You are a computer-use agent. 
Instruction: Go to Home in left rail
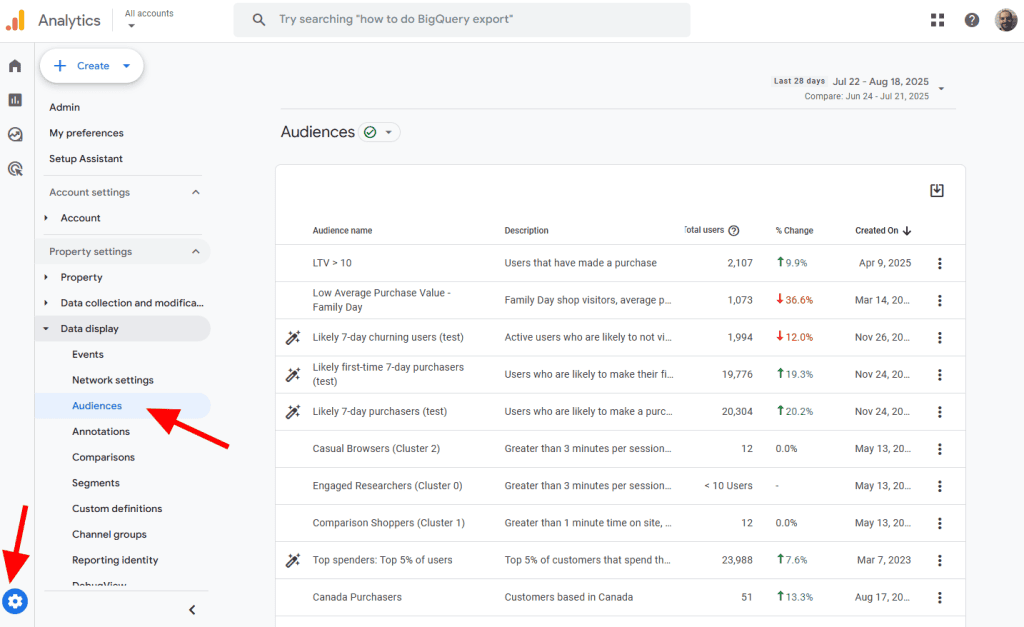[15, 66]
